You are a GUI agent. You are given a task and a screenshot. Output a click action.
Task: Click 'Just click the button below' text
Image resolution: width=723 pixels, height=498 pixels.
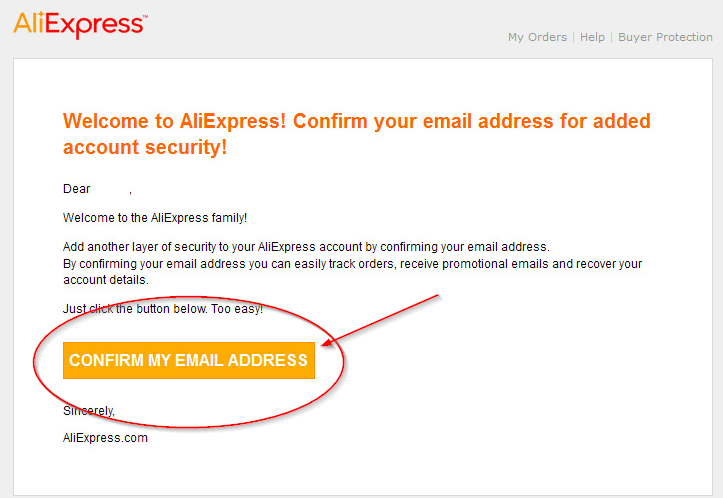point(163,308)
